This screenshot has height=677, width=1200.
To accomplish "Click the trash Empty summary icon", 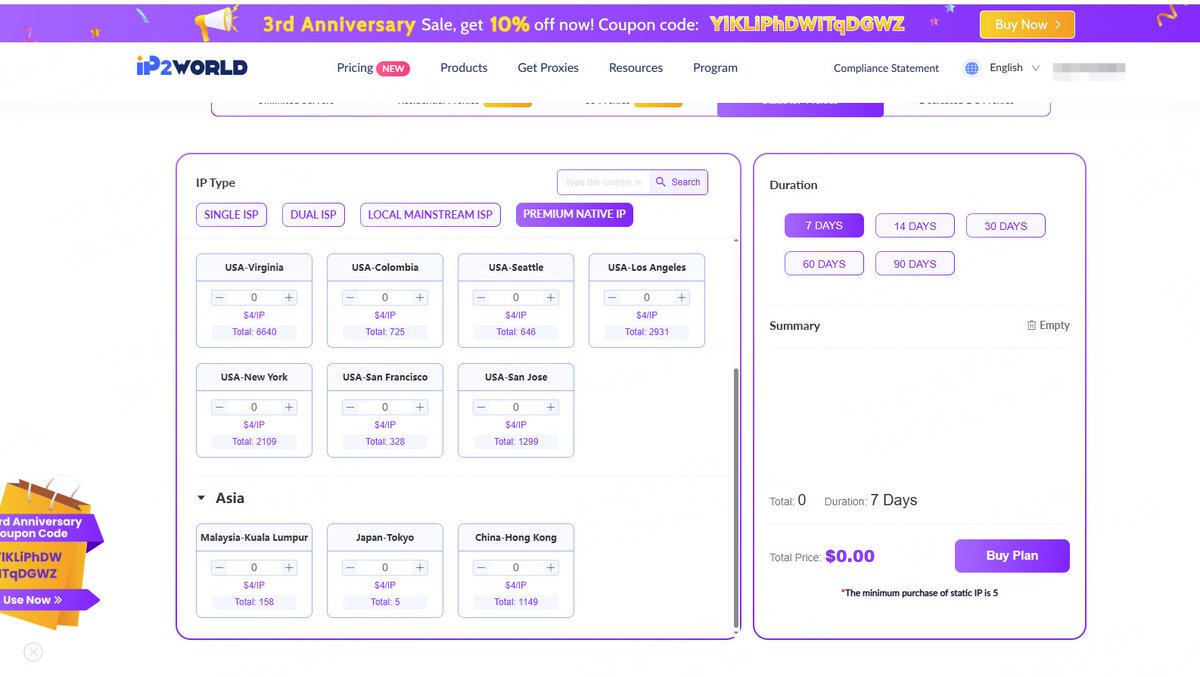I will (x=1031, y=325).
